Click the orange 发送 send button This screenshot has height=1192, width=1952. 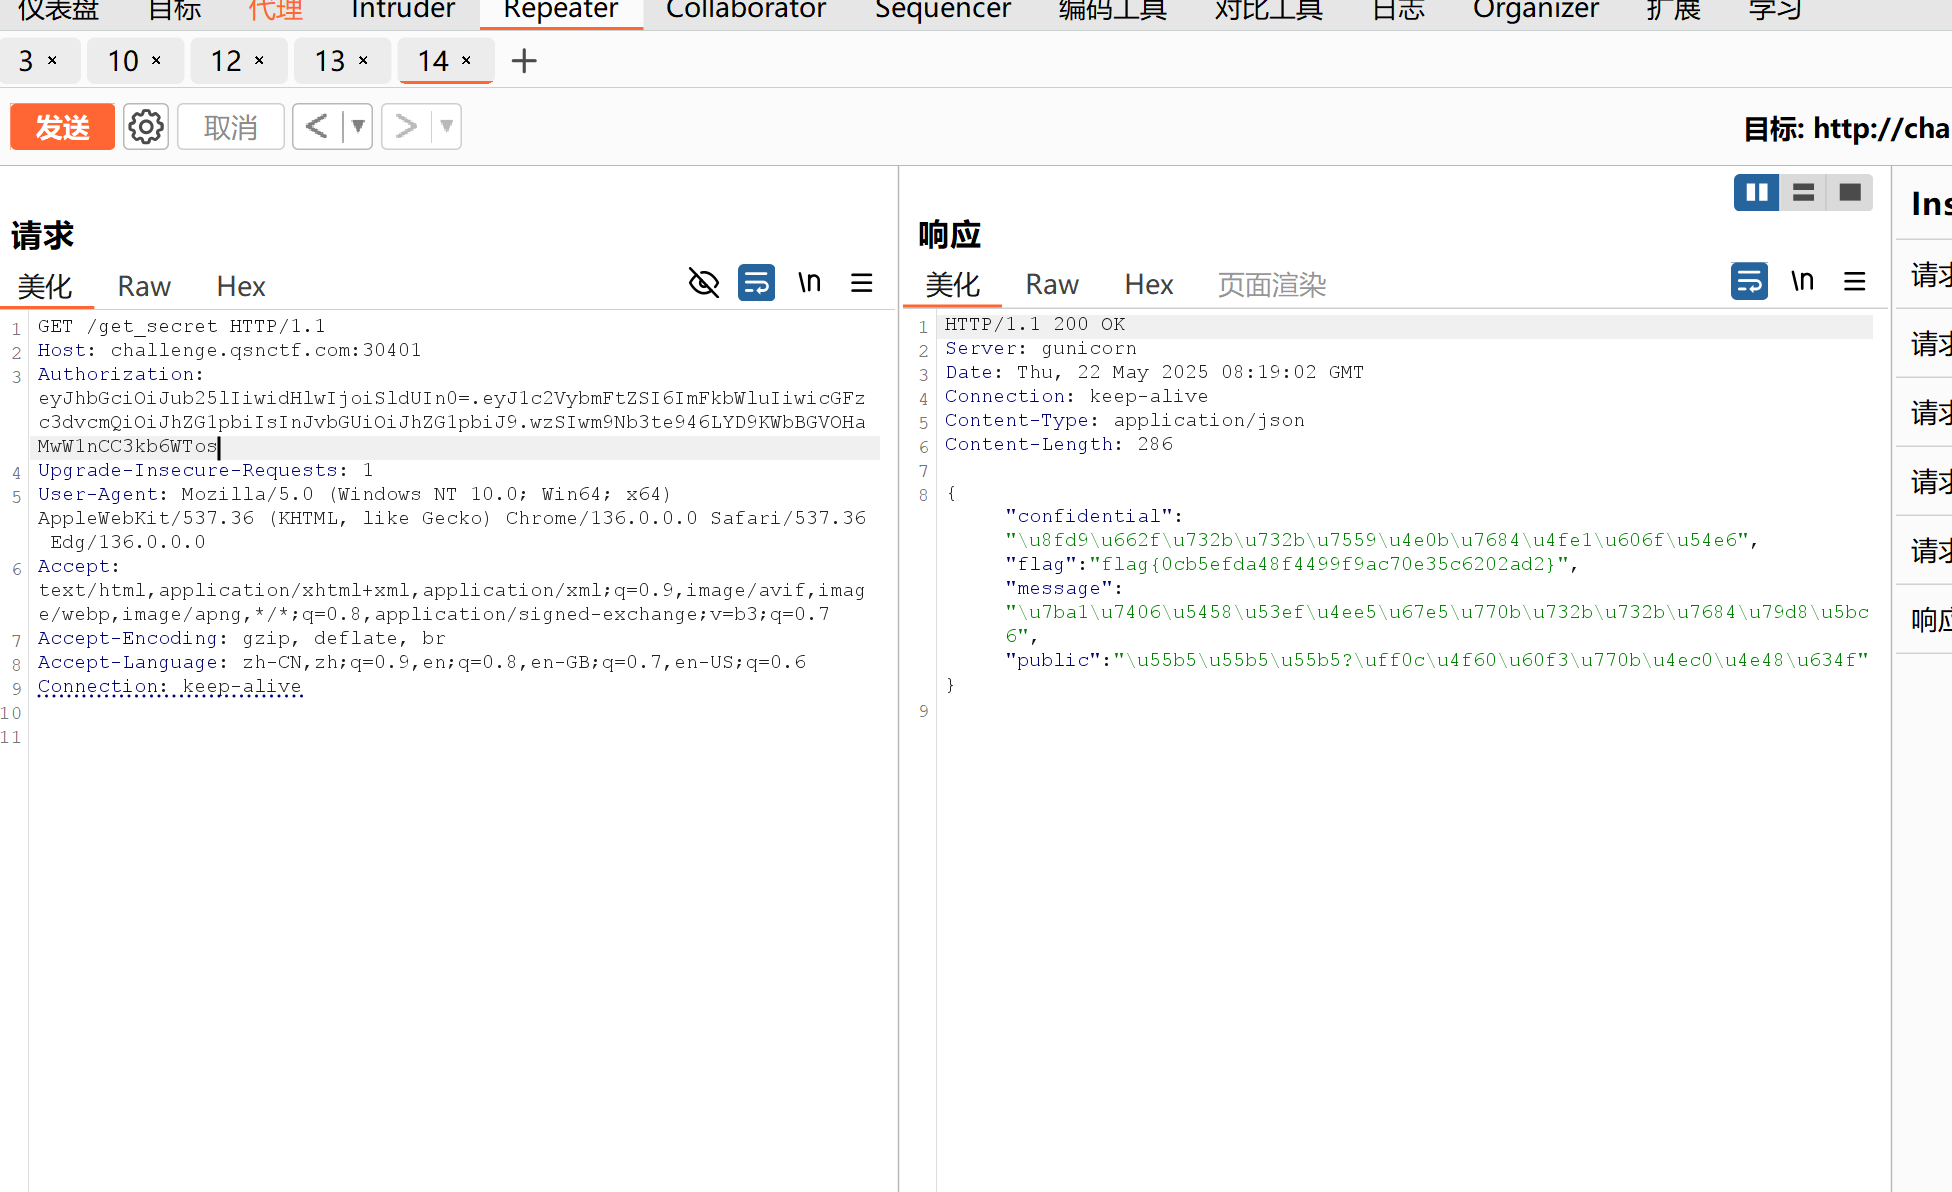click(x=62, y=127)
